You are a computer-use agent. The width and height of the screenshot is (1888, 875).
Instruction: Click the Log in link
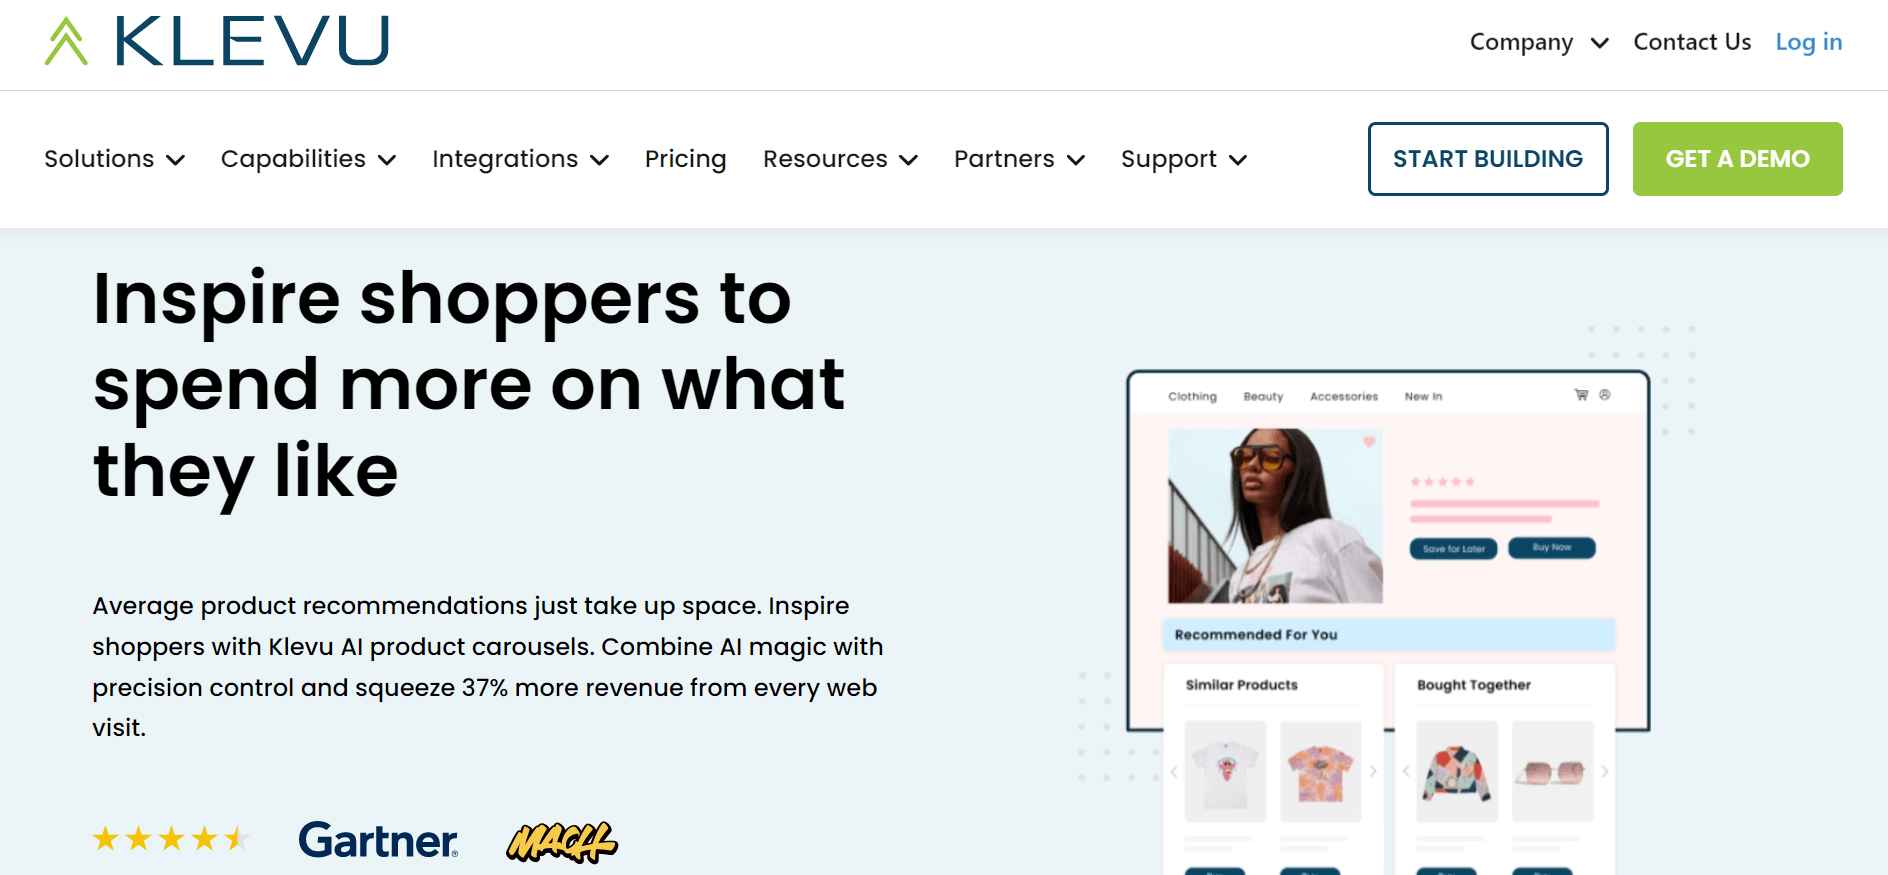click(1809, 42)
